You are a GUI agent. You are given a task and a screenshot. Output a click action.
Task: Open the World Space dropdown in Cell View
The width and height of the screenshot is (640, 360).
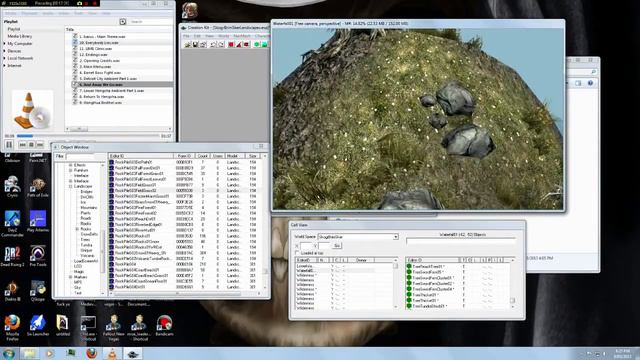pos(396,237)
